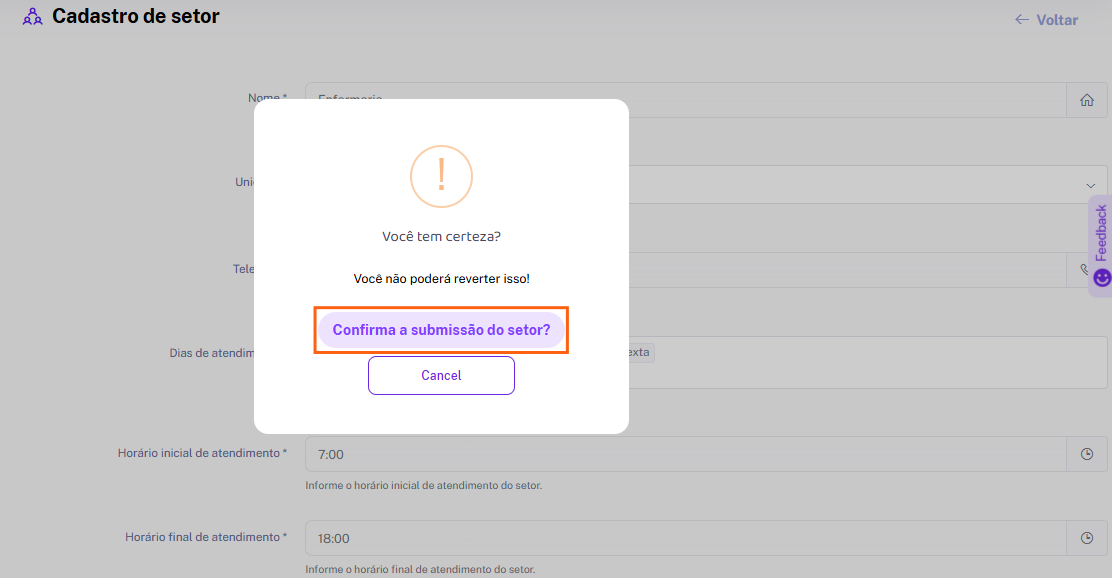This screenshot has height=578, width=1112.
Task: Click the "Cadastro de setor" page heading
Action: 135,16
